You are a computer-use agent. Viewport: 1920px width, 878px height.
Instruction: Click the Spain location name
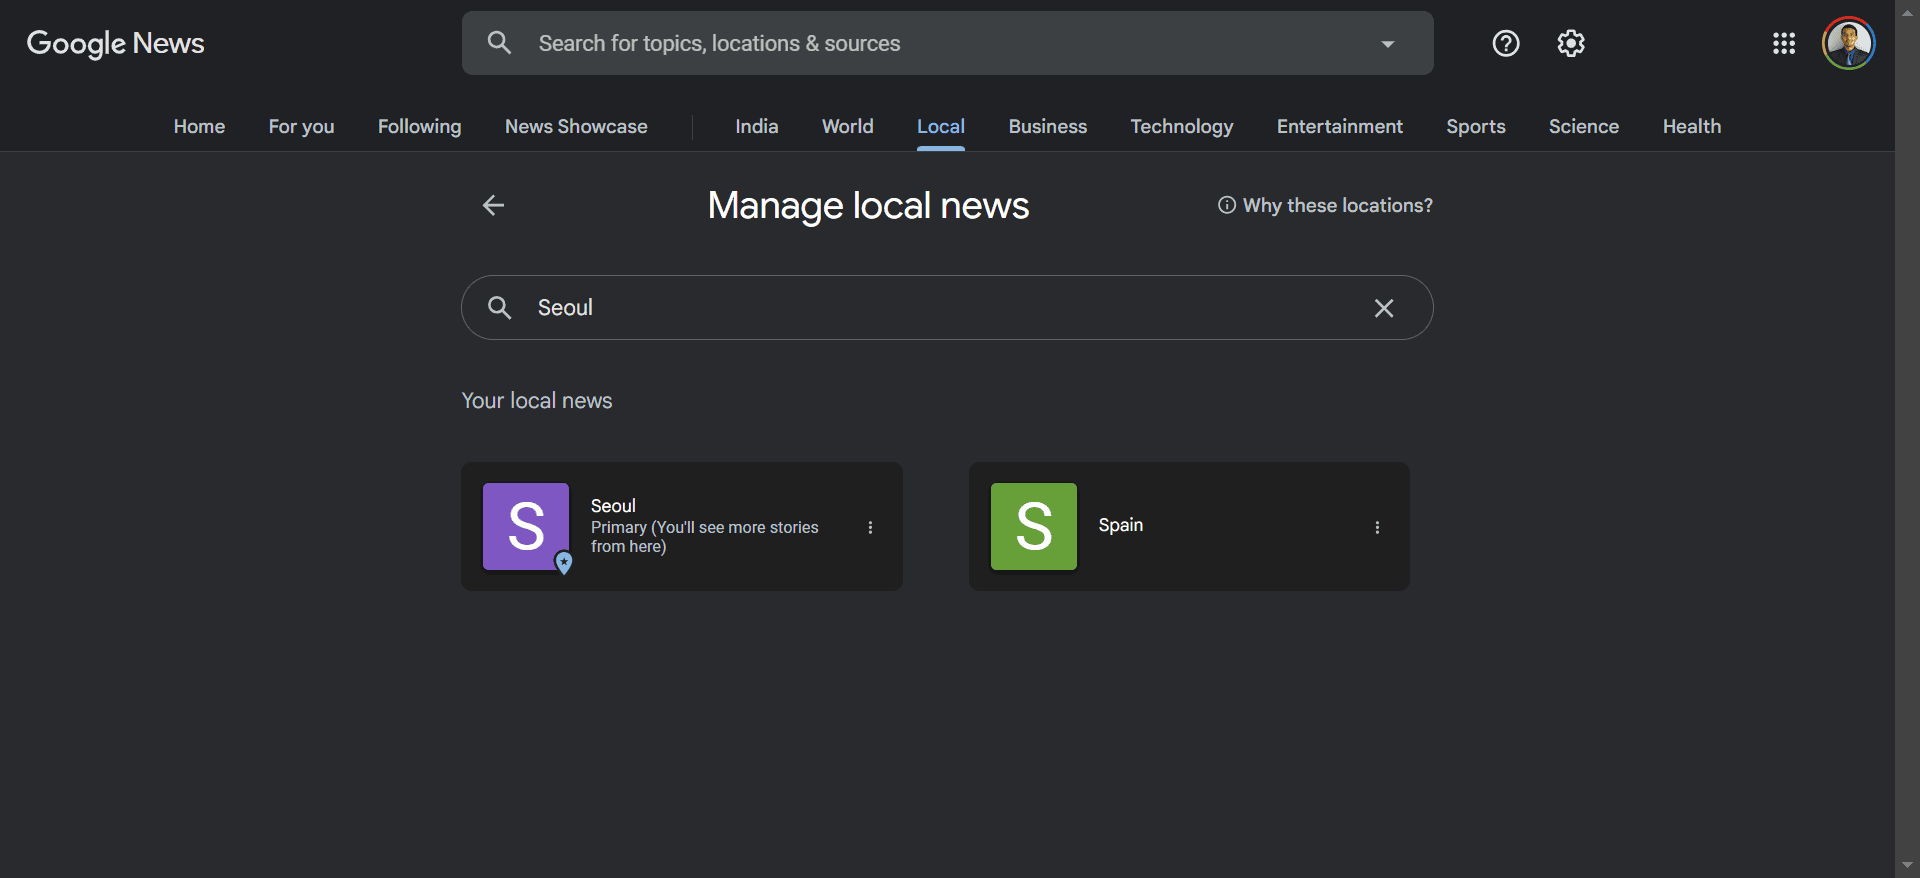(1120, 525)
